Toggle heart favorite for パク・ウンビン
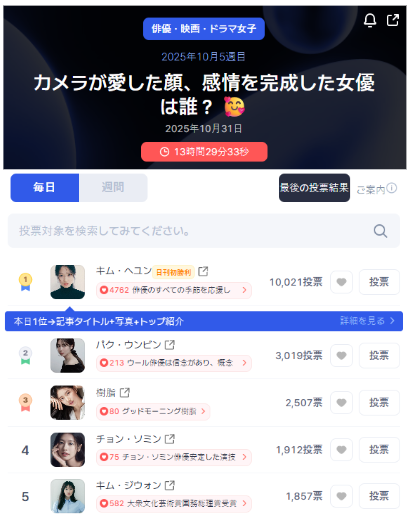Image resolution: width=411 pixels, height=523 pixels. point(341,356)
